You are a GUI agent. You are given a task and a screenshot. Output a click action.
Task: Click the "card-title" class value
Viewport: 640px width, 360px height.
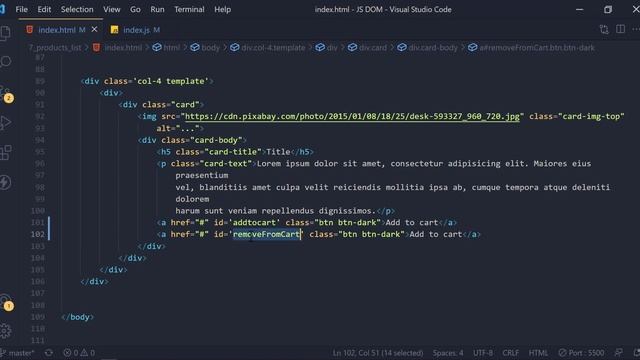233,152
